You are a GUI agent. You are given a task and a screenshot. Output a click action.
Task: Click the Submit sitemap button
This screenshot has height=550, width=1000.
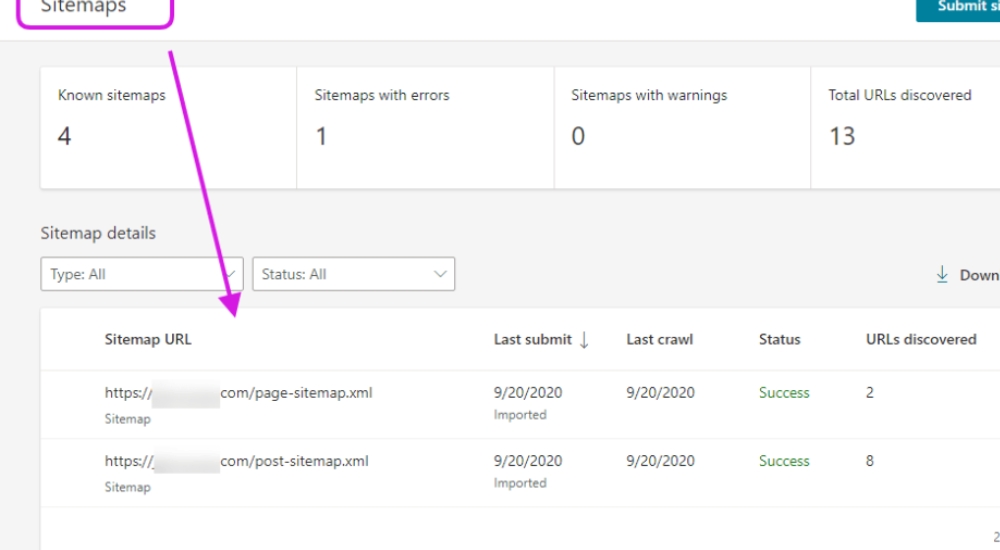click(958, 8)
